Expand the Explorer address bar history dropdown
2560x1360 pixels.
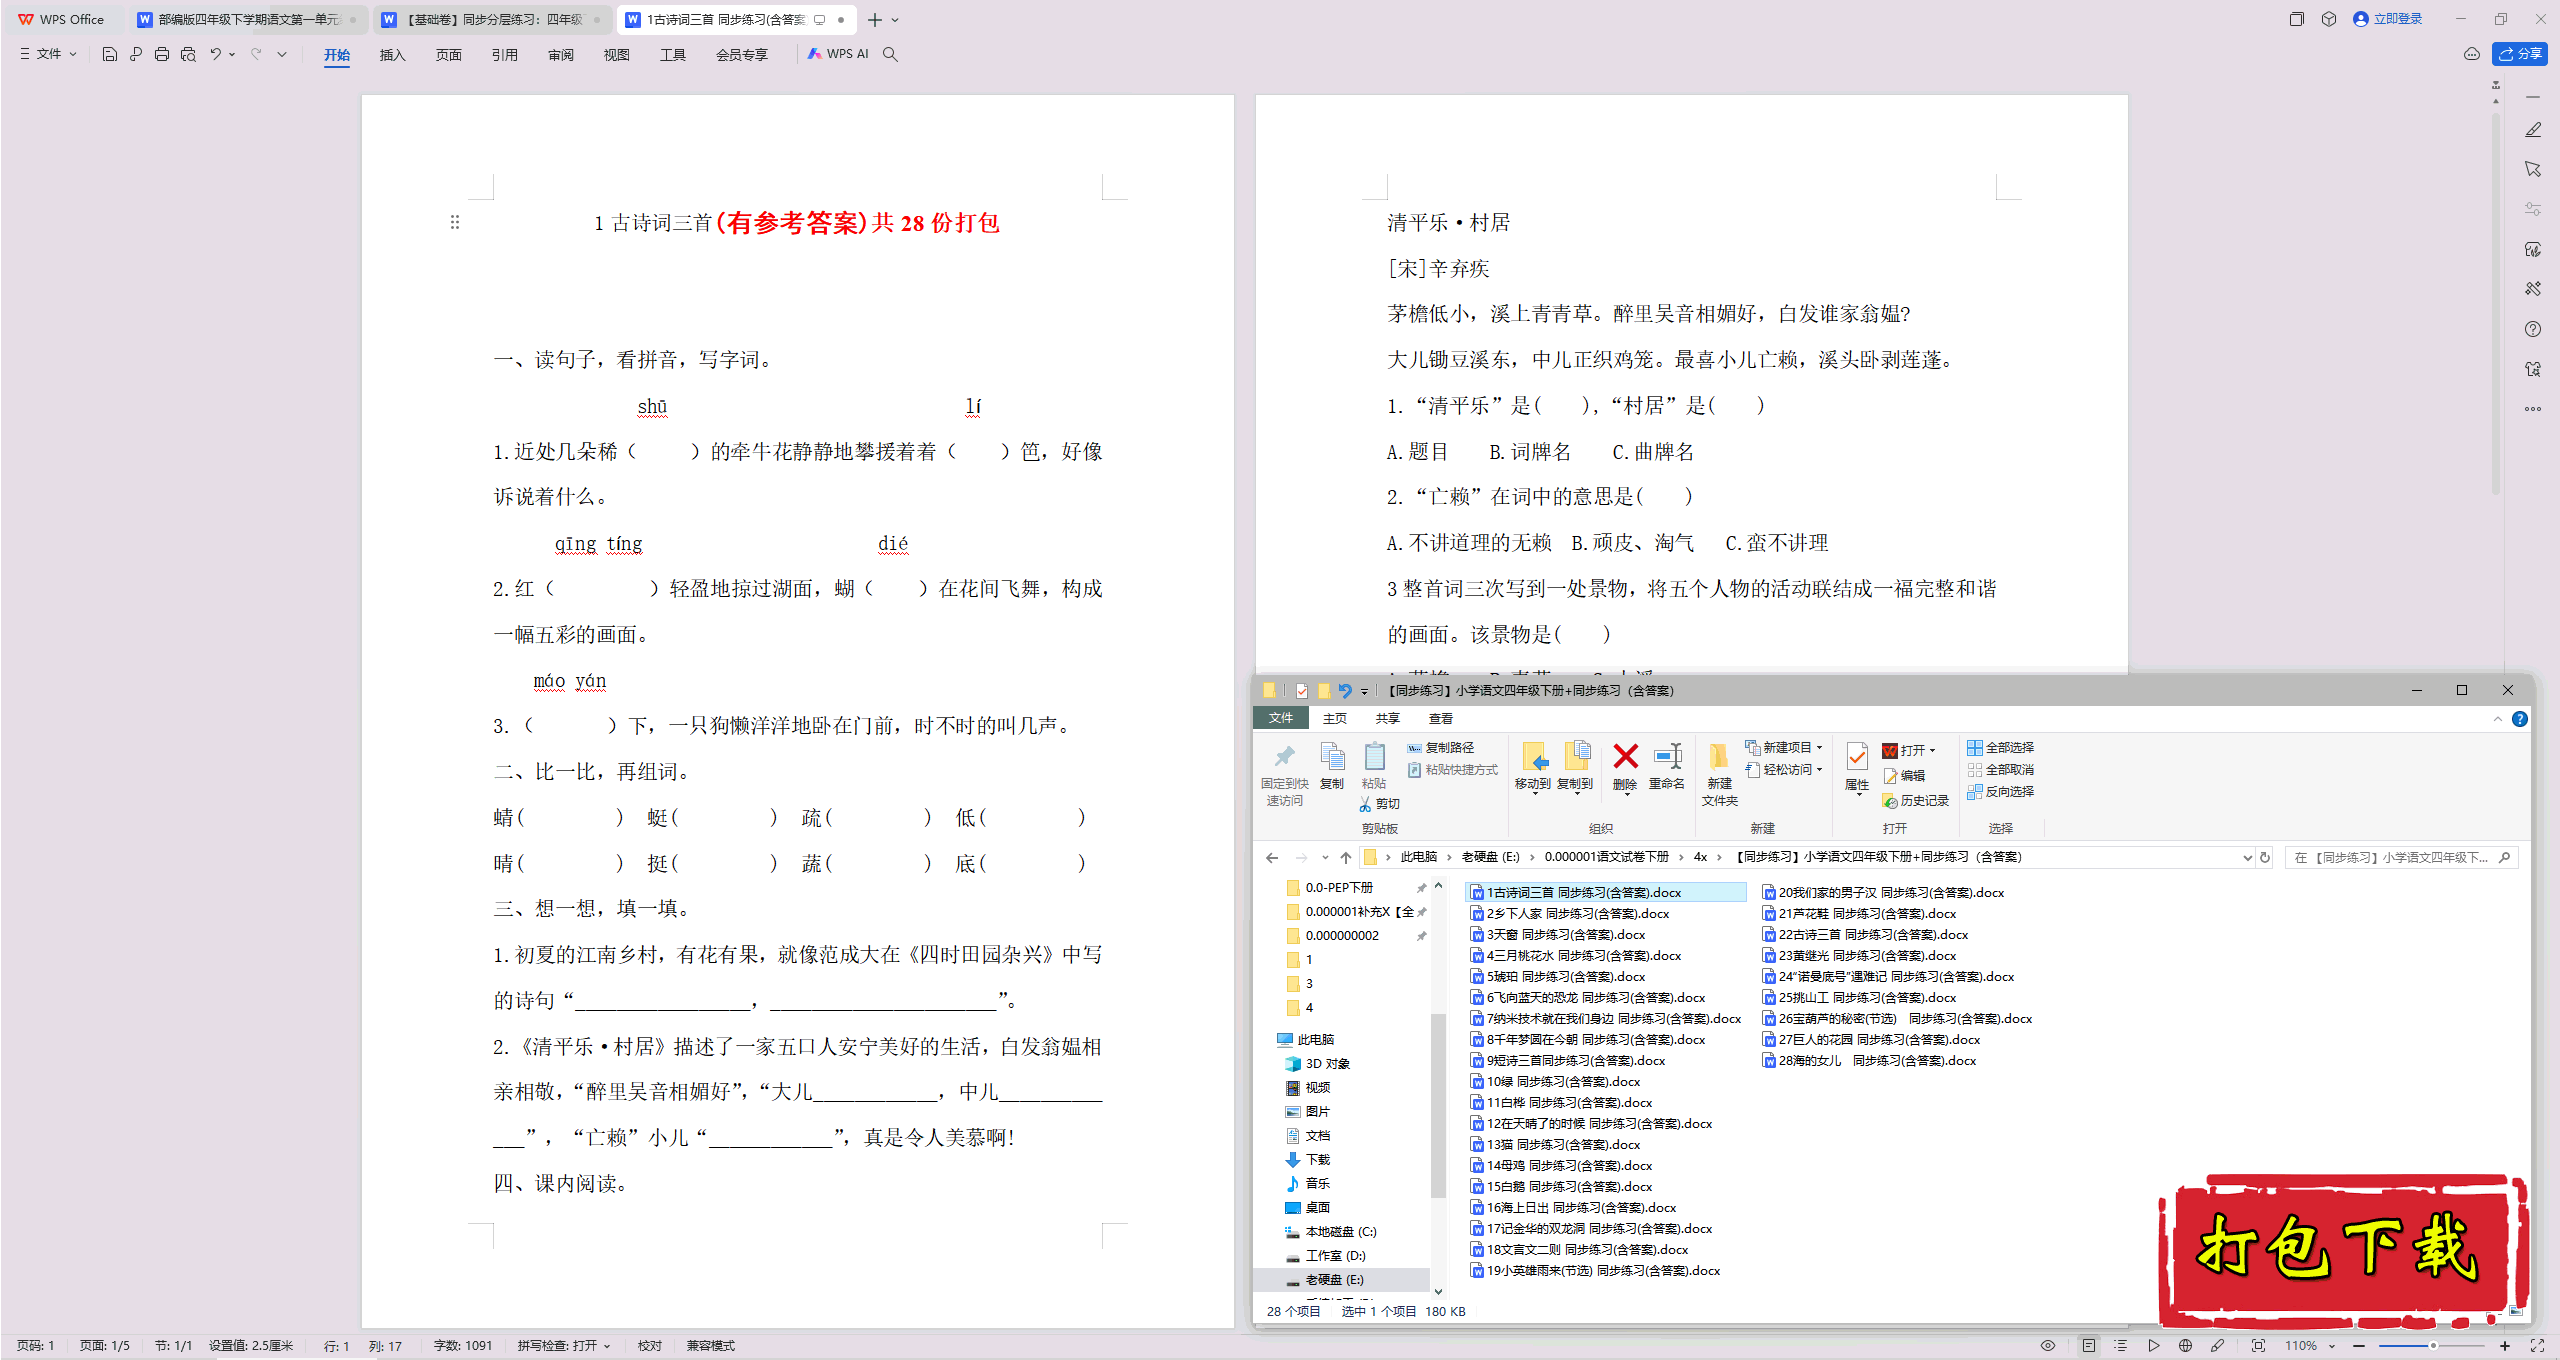tap(2248, 857)
